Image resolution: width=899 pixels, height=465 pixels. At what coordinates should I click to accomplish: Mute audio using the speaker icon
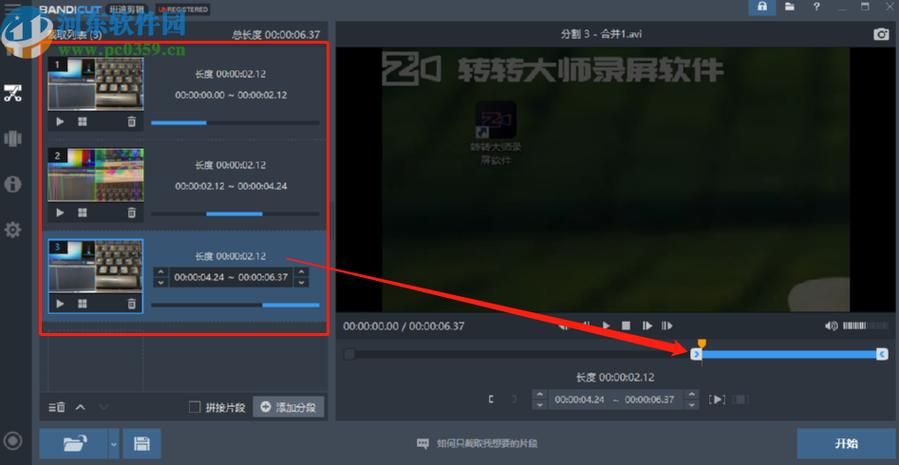point(831,326)
